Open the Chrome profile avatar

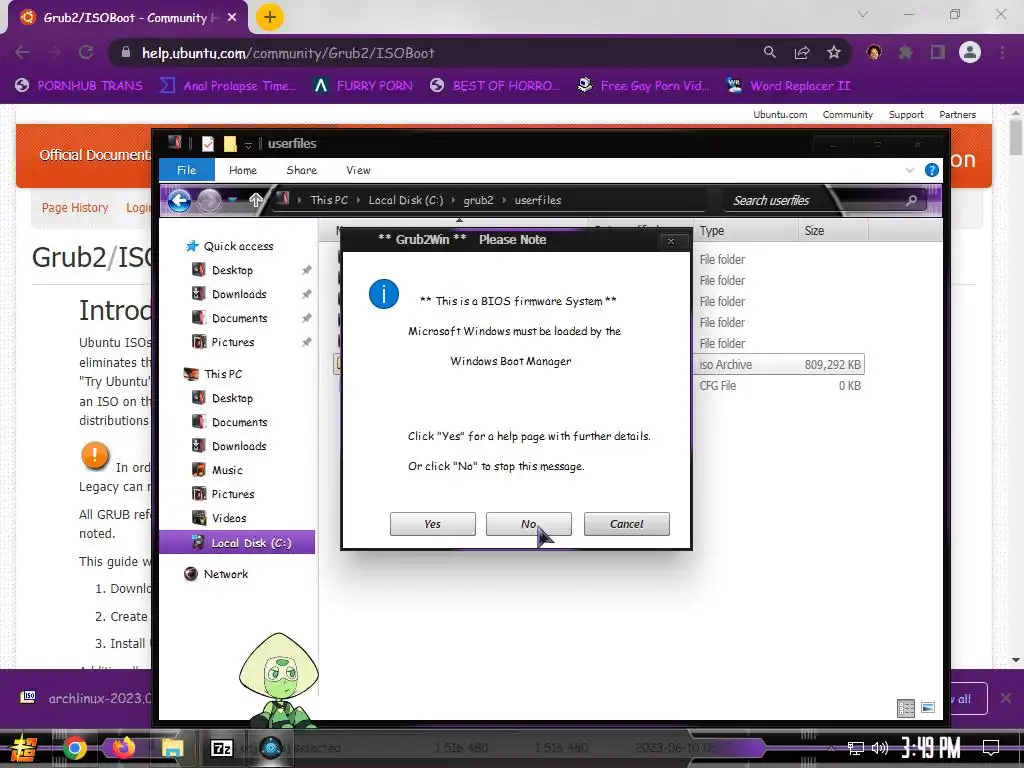[970, 52]
